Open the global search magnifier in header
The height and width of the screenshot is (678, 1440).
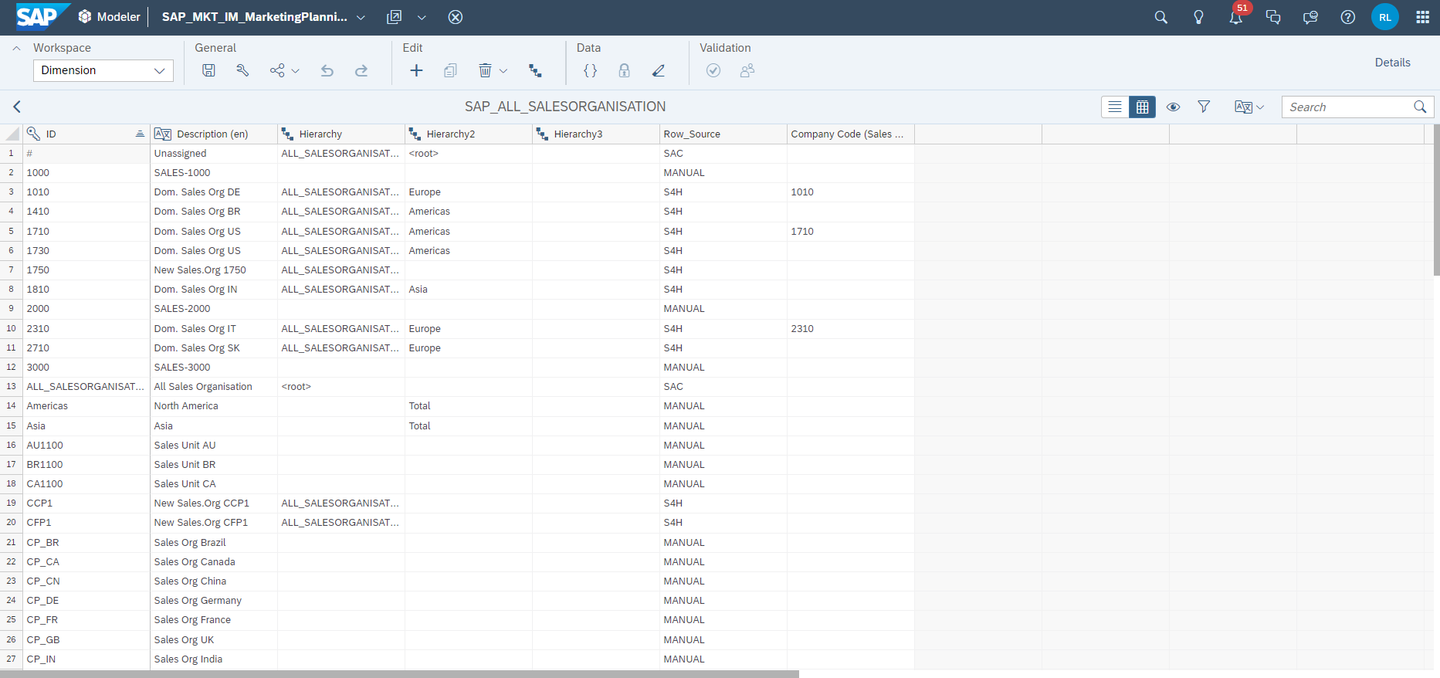coord(1161,17)
